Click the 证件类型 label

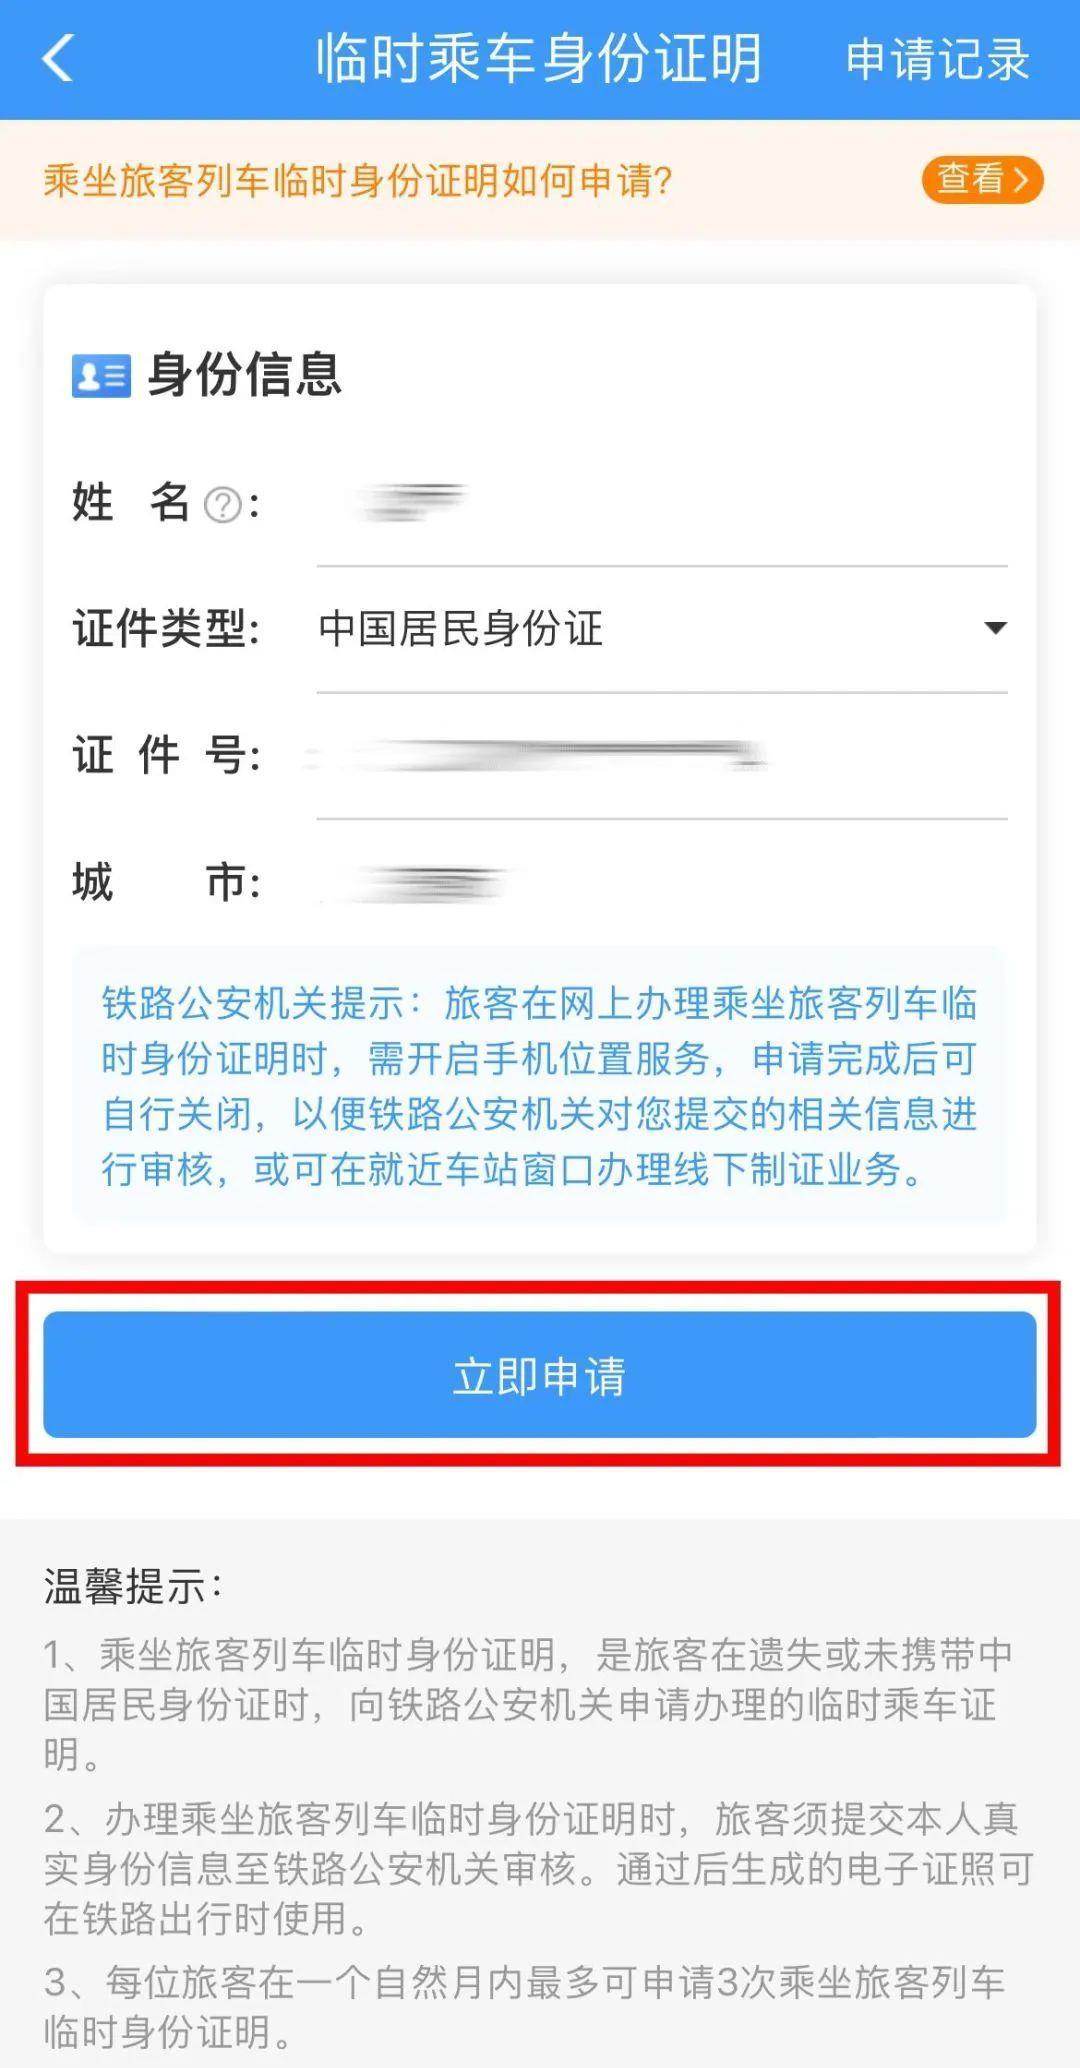pos(166,629)
